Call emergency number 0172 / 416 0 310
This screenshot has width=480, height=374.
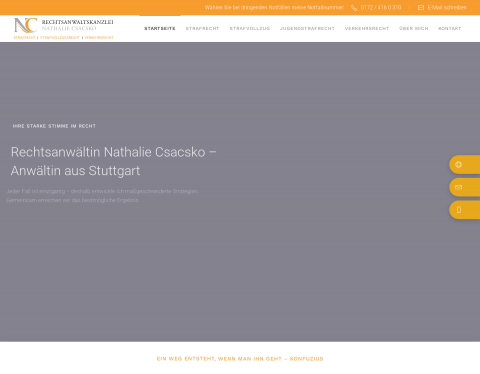pyautogui.click(x=381, y=8)
